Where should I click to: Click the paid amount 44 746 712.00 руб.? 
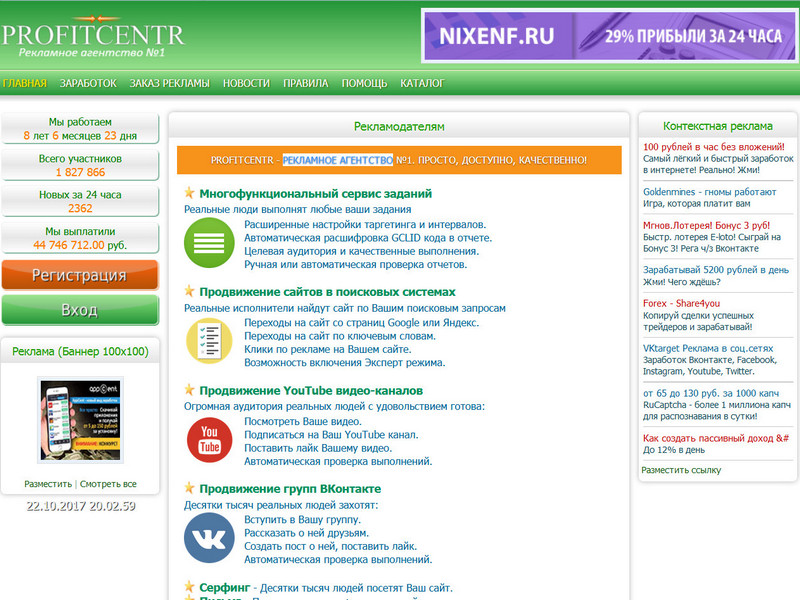click(x=80, y=245)
